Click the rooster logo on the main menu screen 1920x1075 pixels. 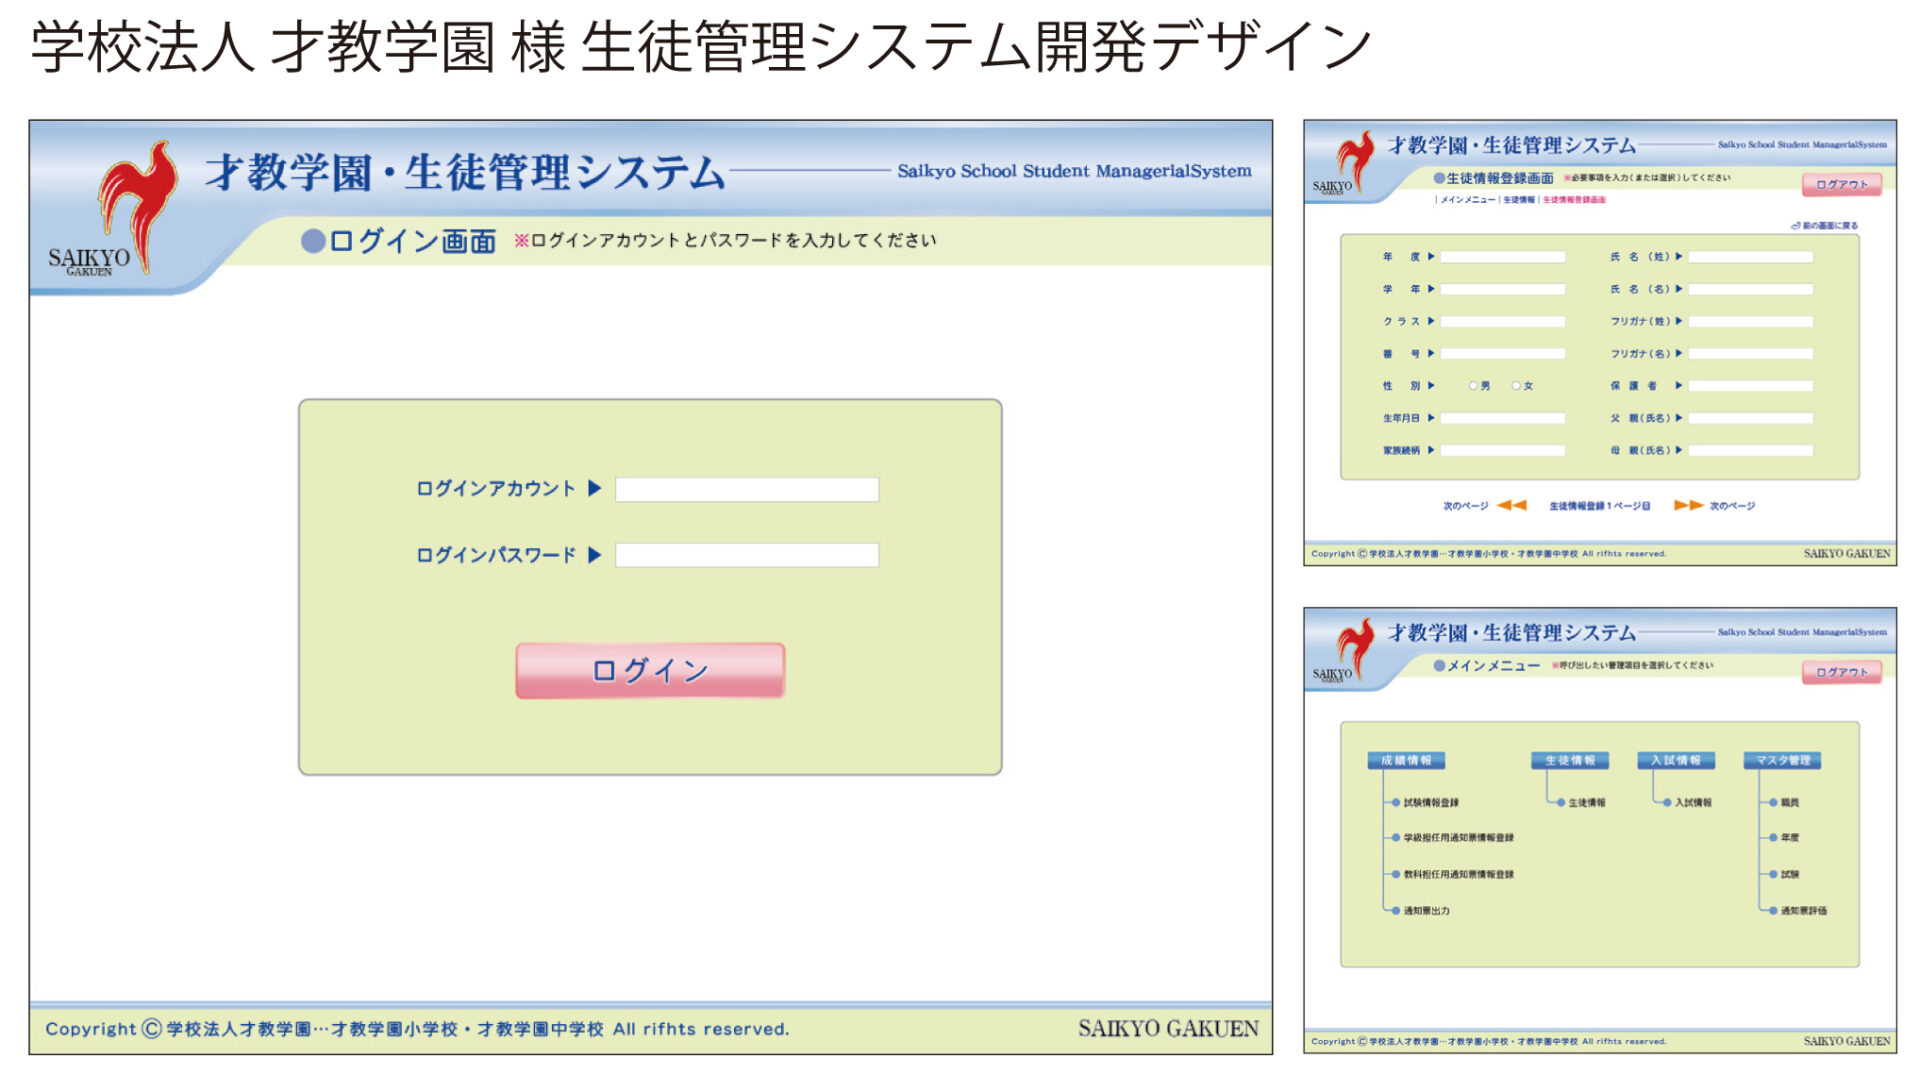coord(1355,647)
